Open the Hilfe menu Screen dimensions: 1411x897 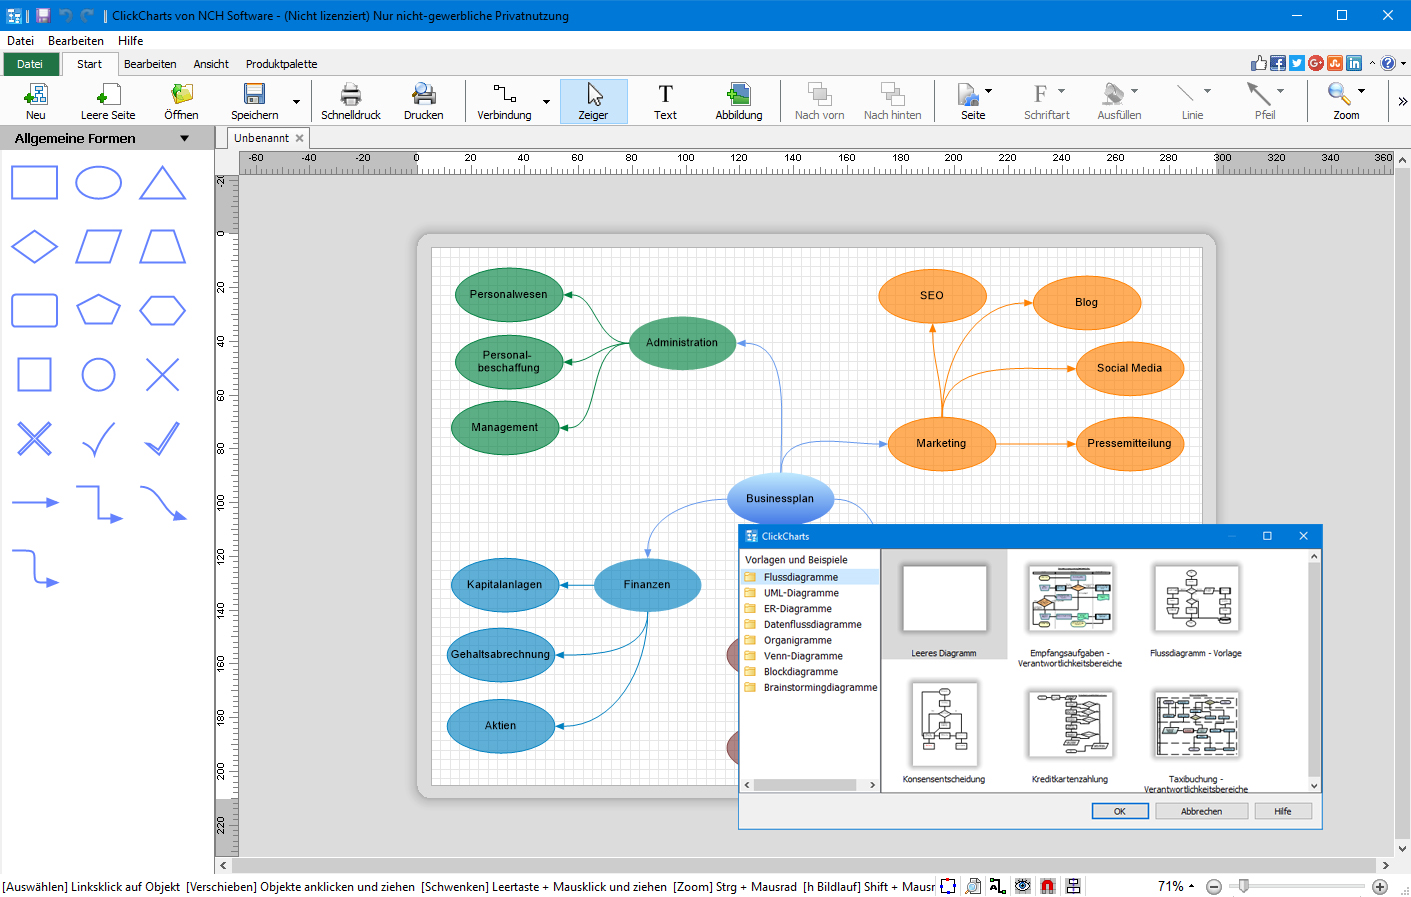(130, 41)
